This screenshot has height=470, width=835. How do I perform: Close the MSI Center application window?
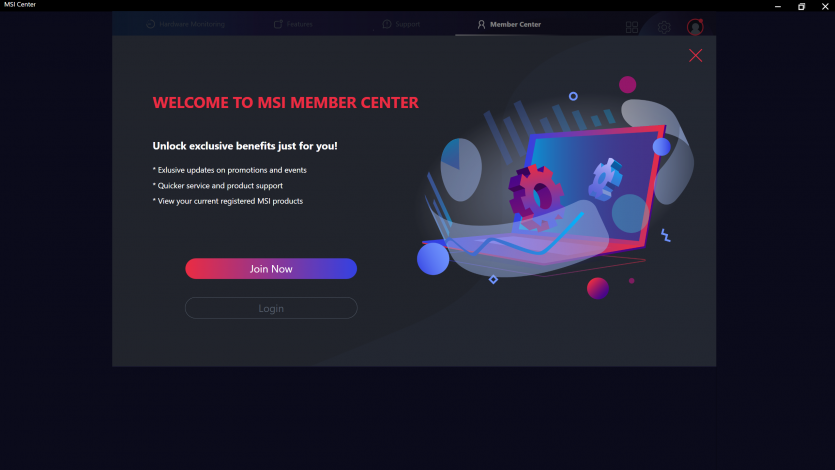click(825, 6)
